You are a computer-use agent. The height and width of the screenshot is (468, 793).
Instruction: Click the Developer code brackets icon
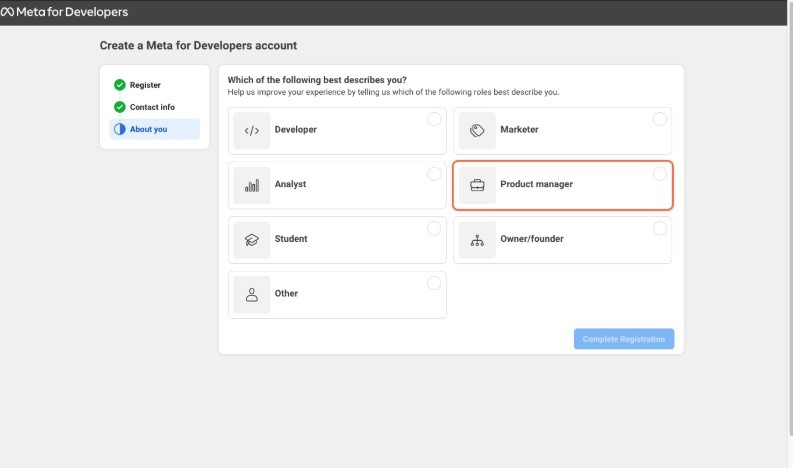tap(251, 131)
